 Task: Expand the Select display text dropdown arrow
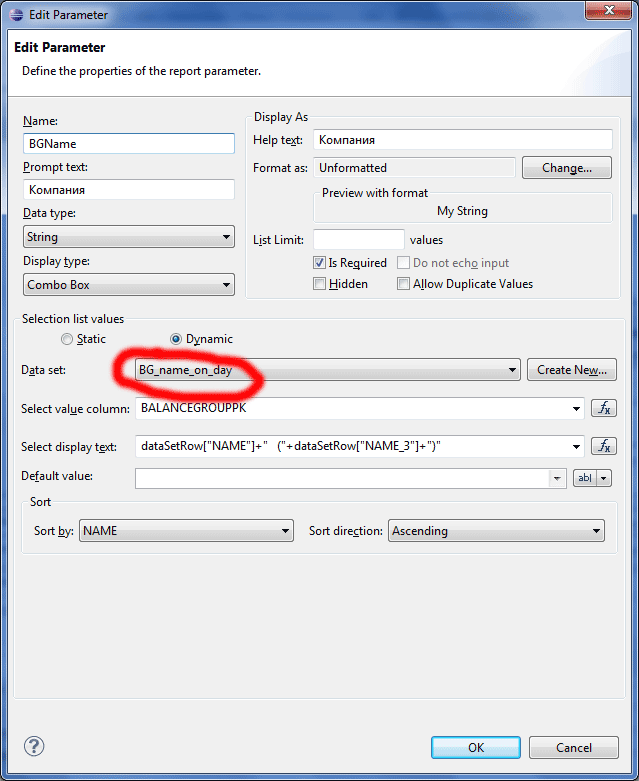[576, 446]
